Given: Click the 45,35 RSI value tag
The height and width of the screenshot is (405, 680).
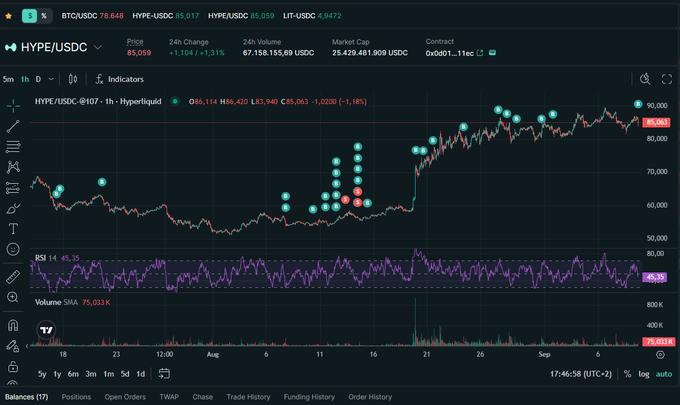Looking at the screenshot, I should [x=655, y=277].
